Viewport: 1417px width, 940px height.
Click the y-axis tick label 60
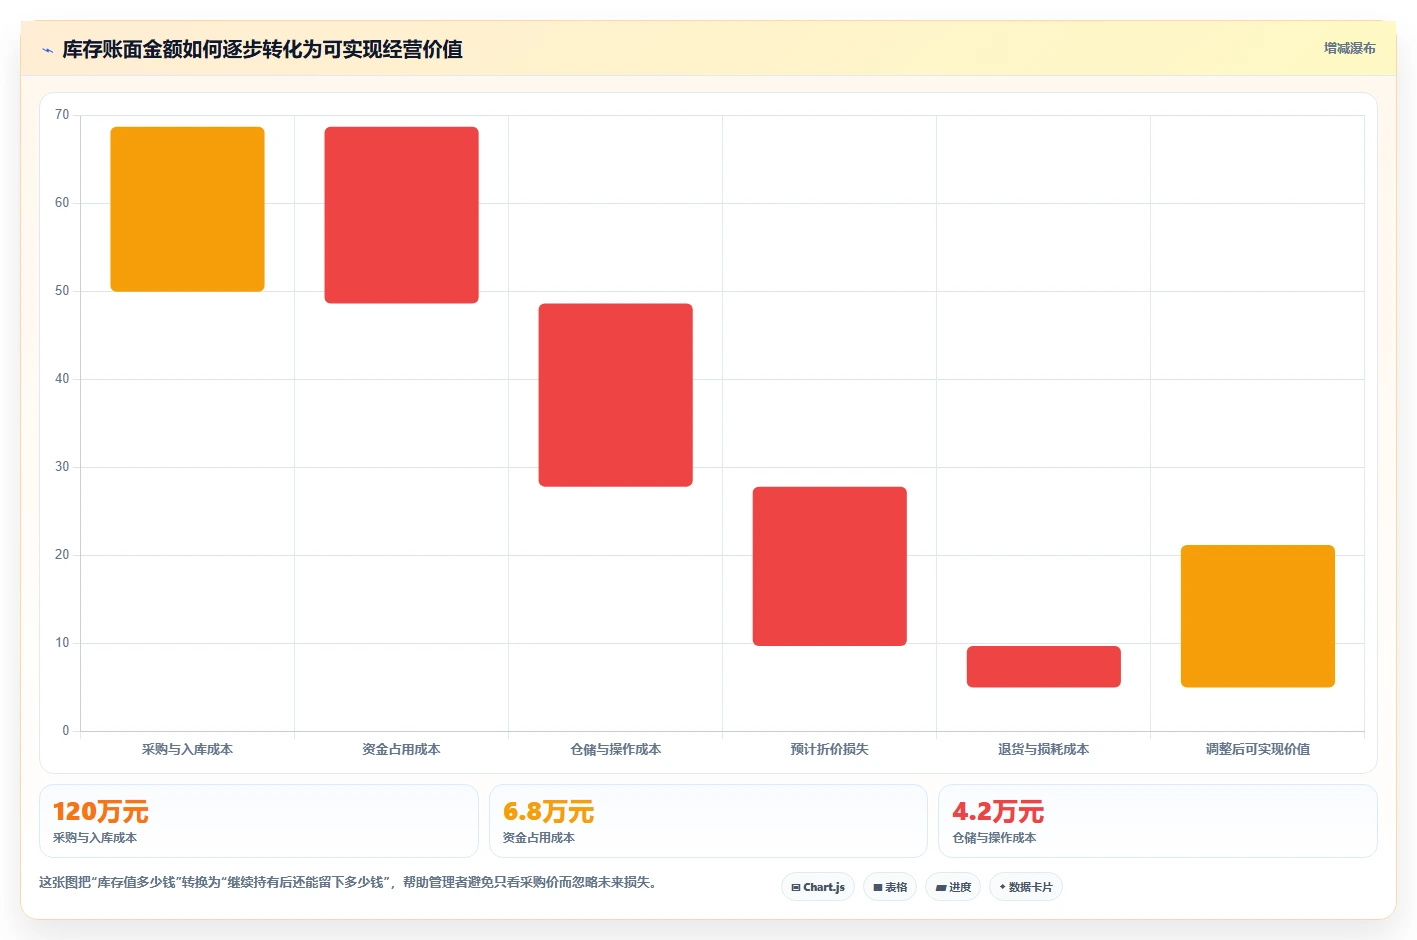tap(62, 203)
